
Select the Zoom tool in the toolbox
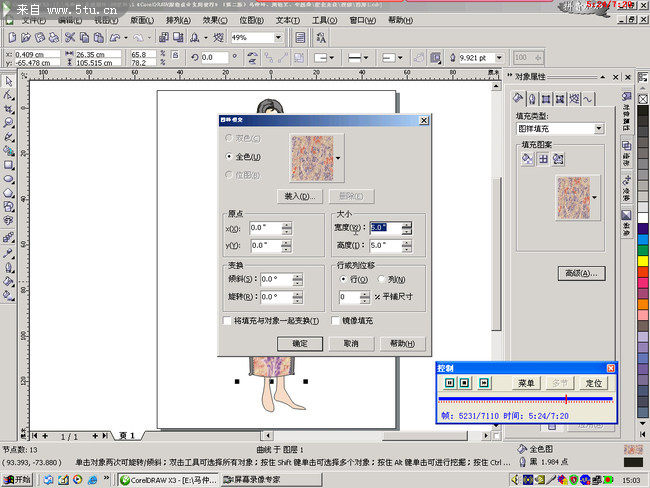click(x=8, y=122)
